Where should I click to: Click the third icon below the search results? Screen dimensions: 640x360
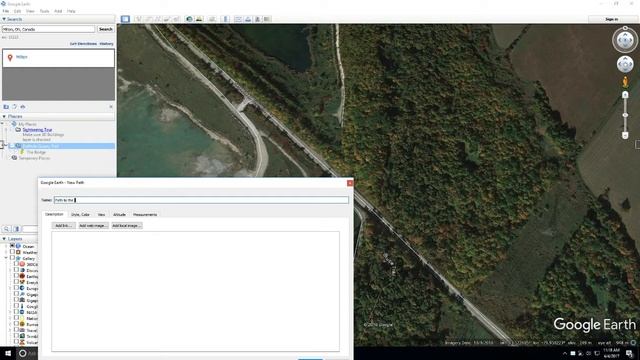pyautogui.click(x=23, y=107)
